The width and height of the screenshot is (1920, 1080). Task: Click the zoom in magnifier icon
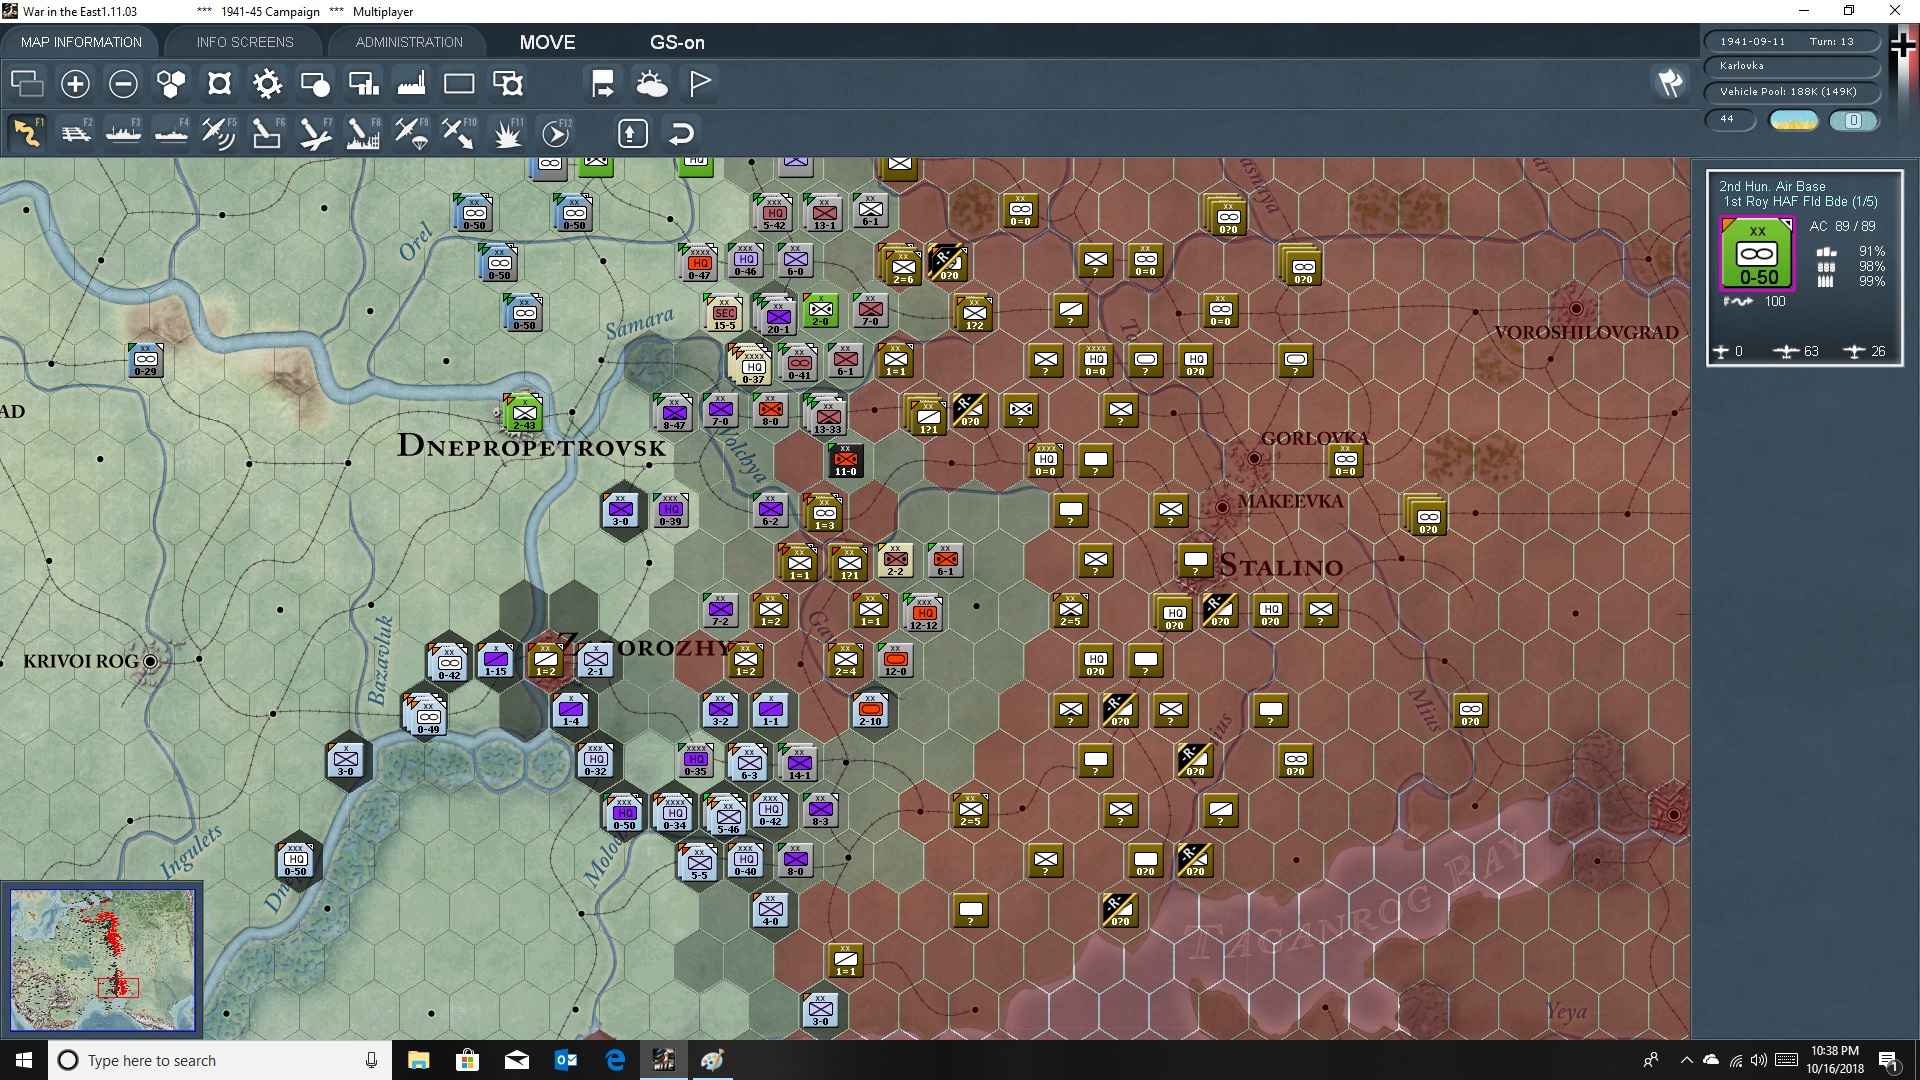point(75,84)
